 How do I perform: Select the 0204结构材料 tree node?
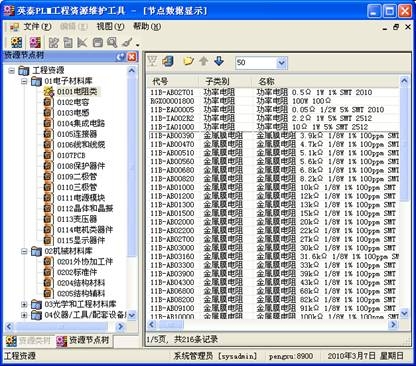(81, 283)
